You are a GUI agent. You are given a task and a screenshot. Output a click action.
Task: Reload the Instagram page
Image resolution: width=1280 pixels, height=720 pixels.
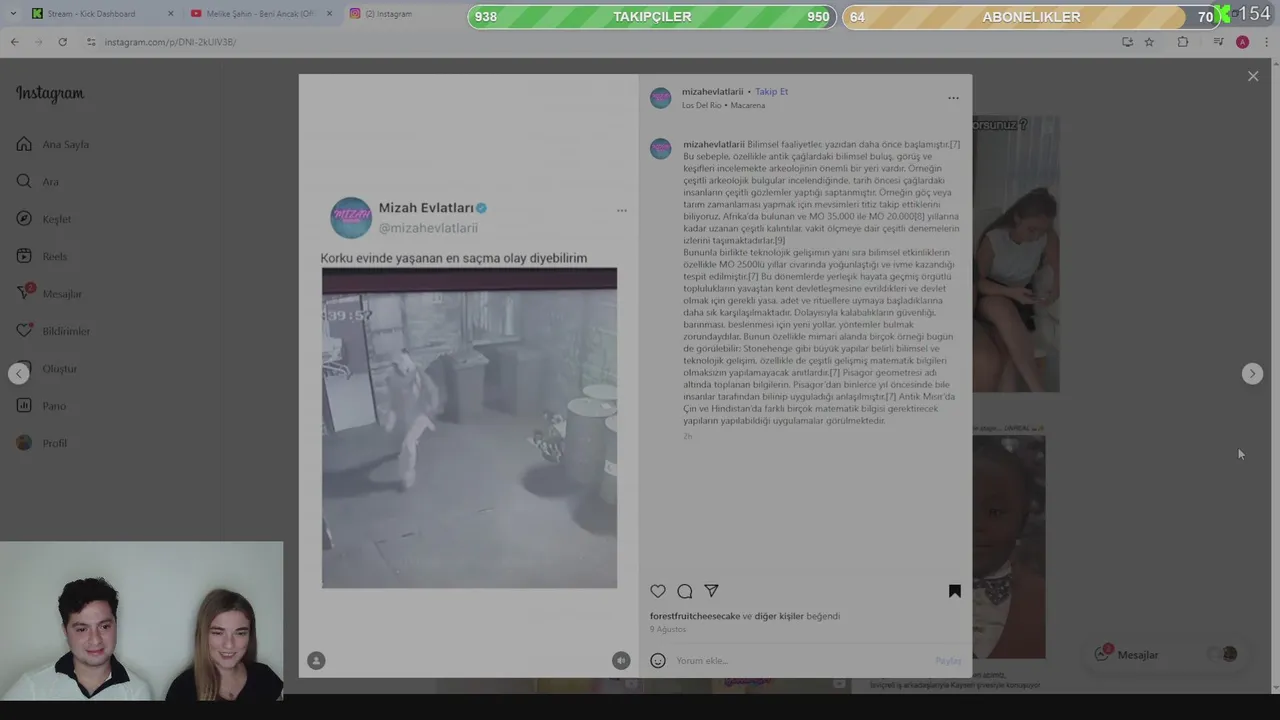pyautogui.click(x=62, y=42)
